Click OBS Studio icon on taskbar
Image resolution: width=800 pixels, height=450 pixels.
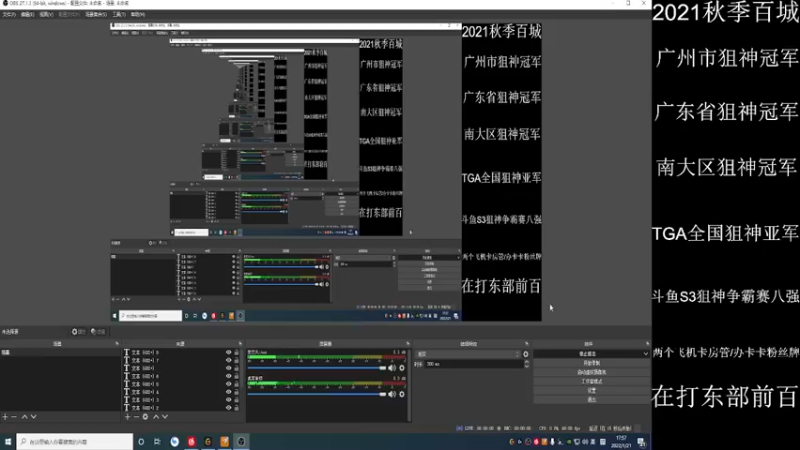(241, 442)
